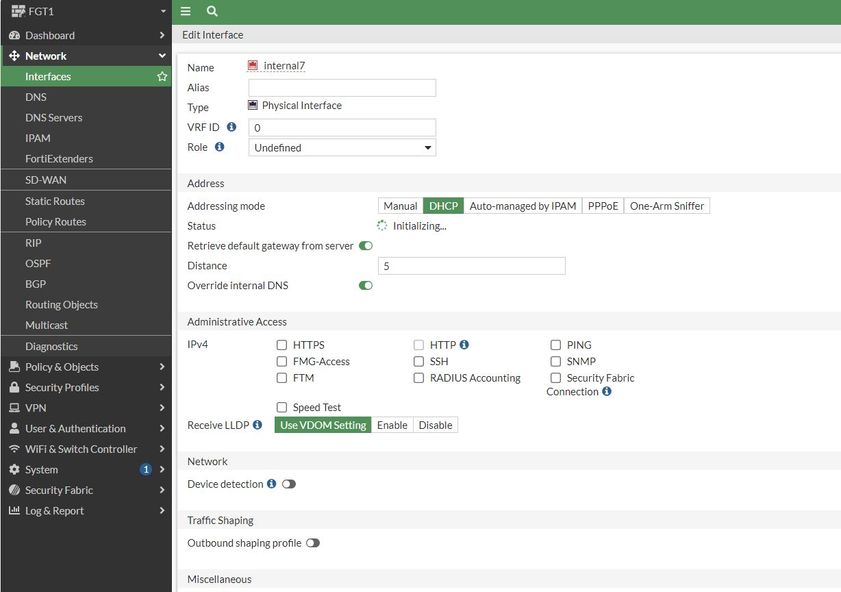Open the FGT1 device dropdown

point(163,11)
